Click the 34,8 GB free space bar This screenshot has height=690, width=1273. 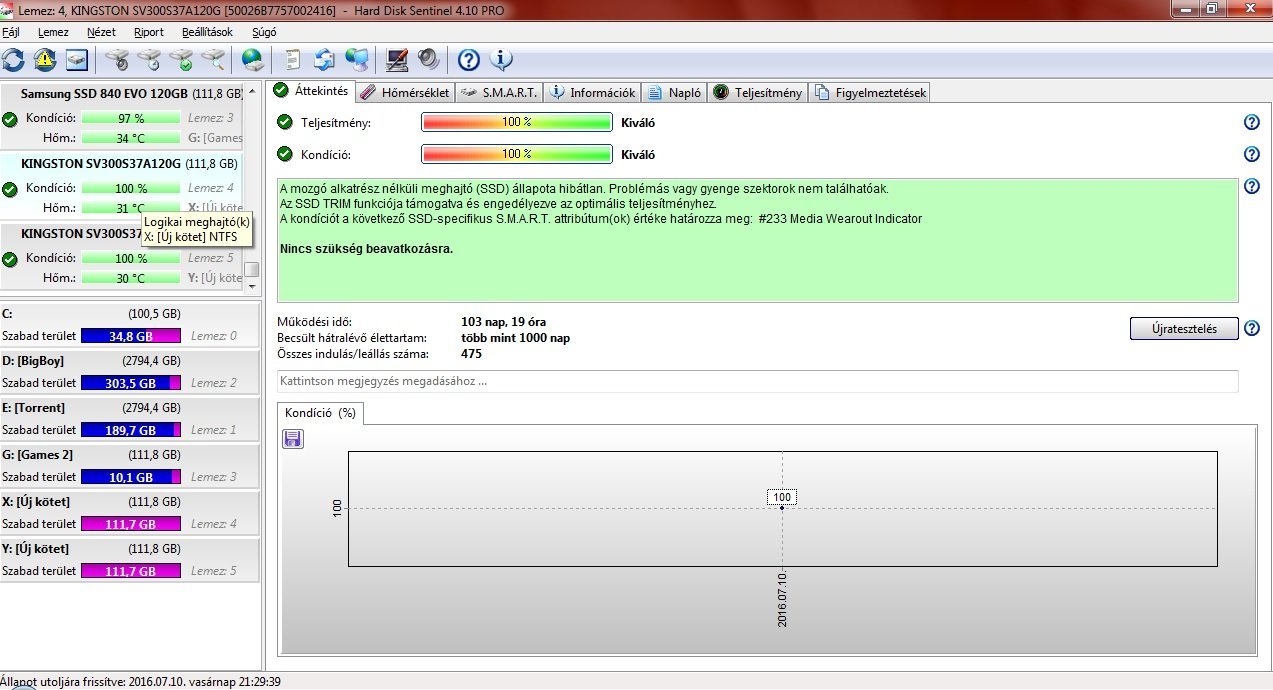[131, 336]
